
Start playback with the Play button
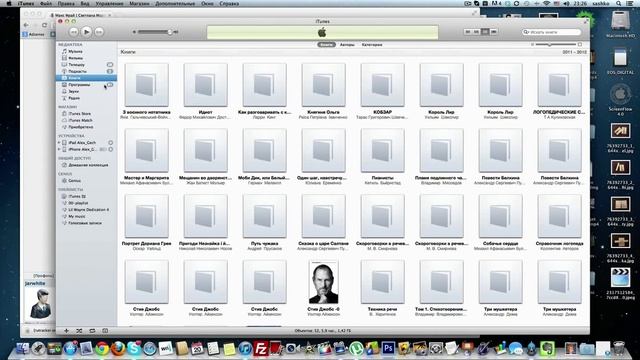pyautogui.click(x=87, y=31)
